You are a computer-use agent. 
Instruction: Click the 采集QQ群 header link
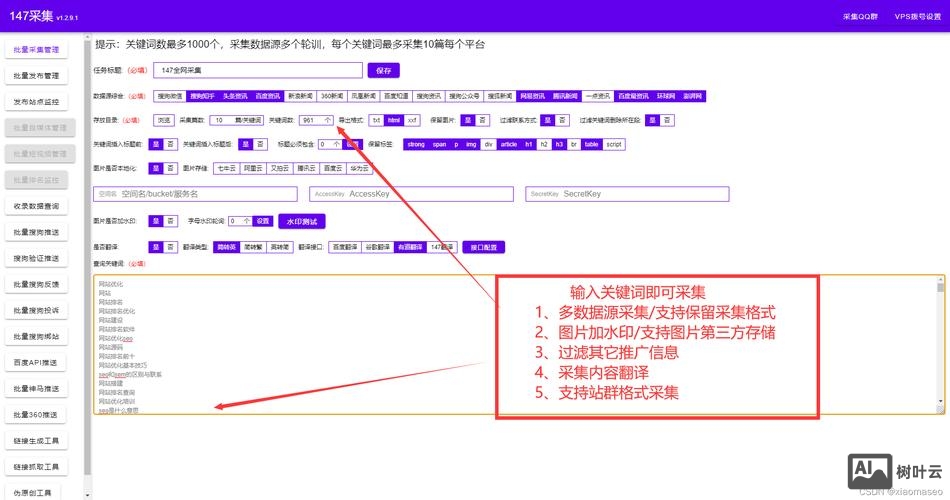[x=860, y=16]
